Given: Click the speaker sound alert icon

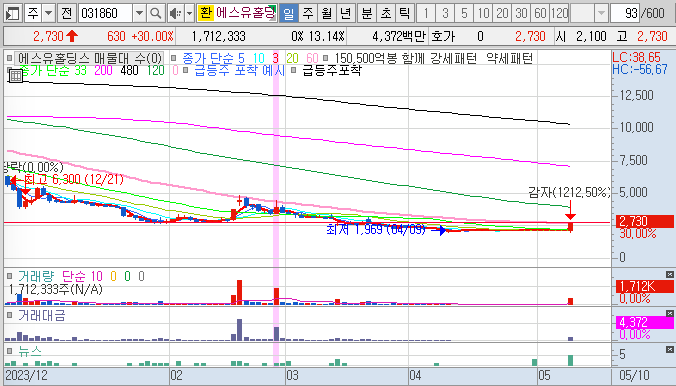Looking at the screenshot, I should point(175,13).
